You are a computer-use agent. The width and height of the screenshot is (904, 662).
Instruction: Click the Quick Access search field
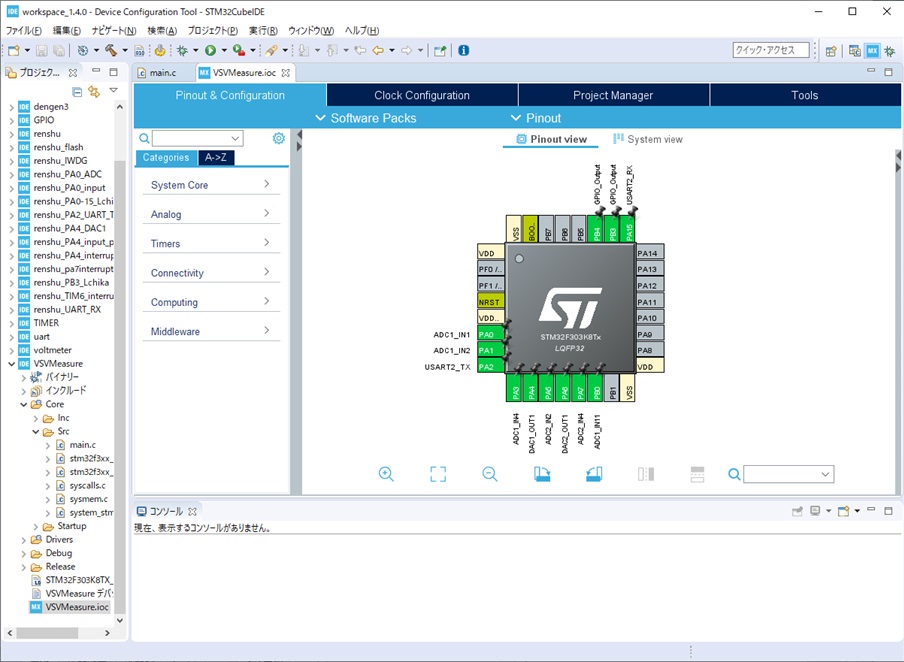tap(770, 50)
